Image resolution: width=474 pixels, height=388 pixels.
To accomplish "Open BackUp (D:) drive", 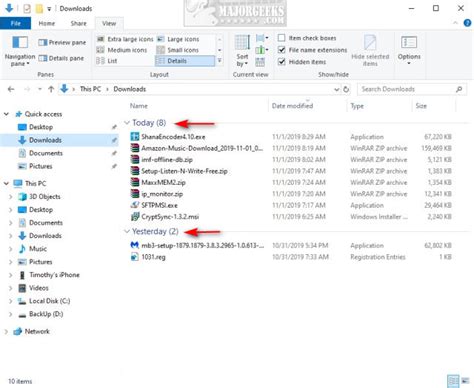I will pos(46,314).
